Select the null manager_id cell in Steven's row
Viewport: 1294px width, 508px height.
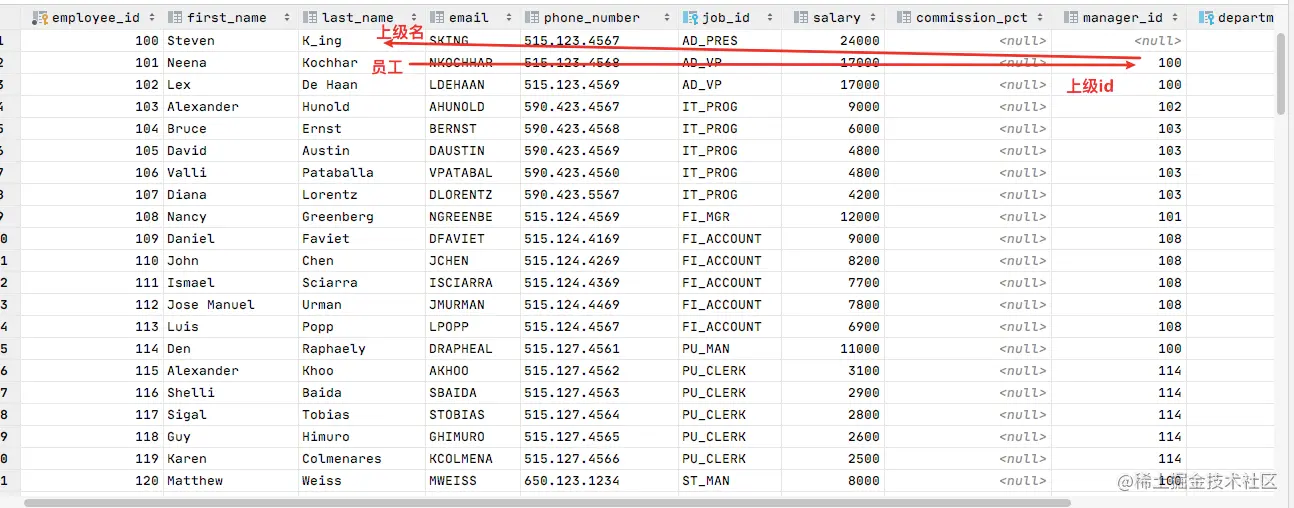pyautogui.click(x=1158, y=41)
